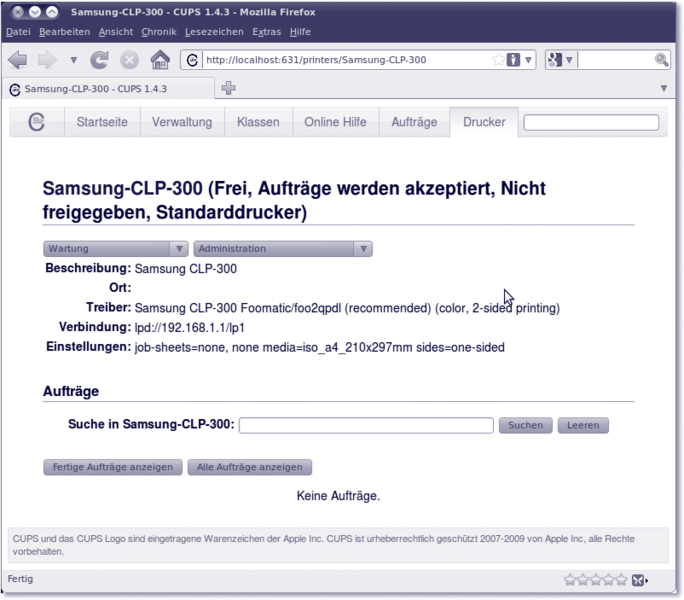
Task: Expand the Administration dropdown
Action: coord(282,249)
